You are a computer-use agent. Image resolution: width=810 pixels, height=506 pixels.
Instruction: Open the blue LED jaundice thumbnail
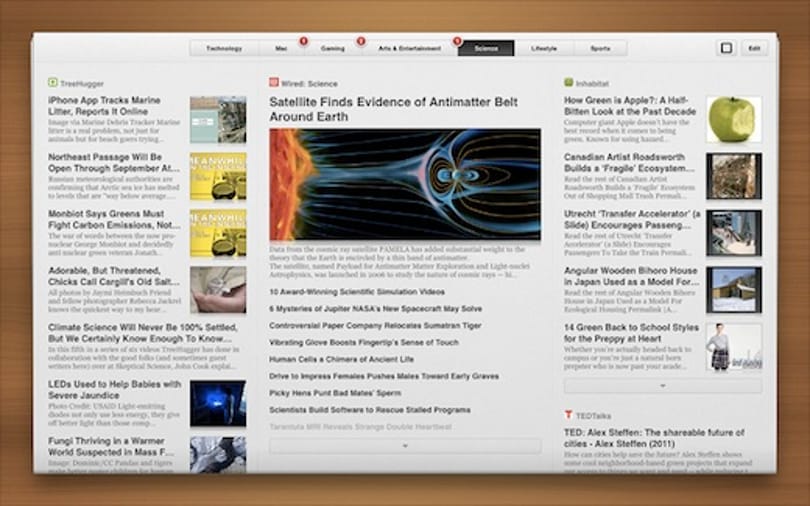pyautogui.click(x=218, y=404)
